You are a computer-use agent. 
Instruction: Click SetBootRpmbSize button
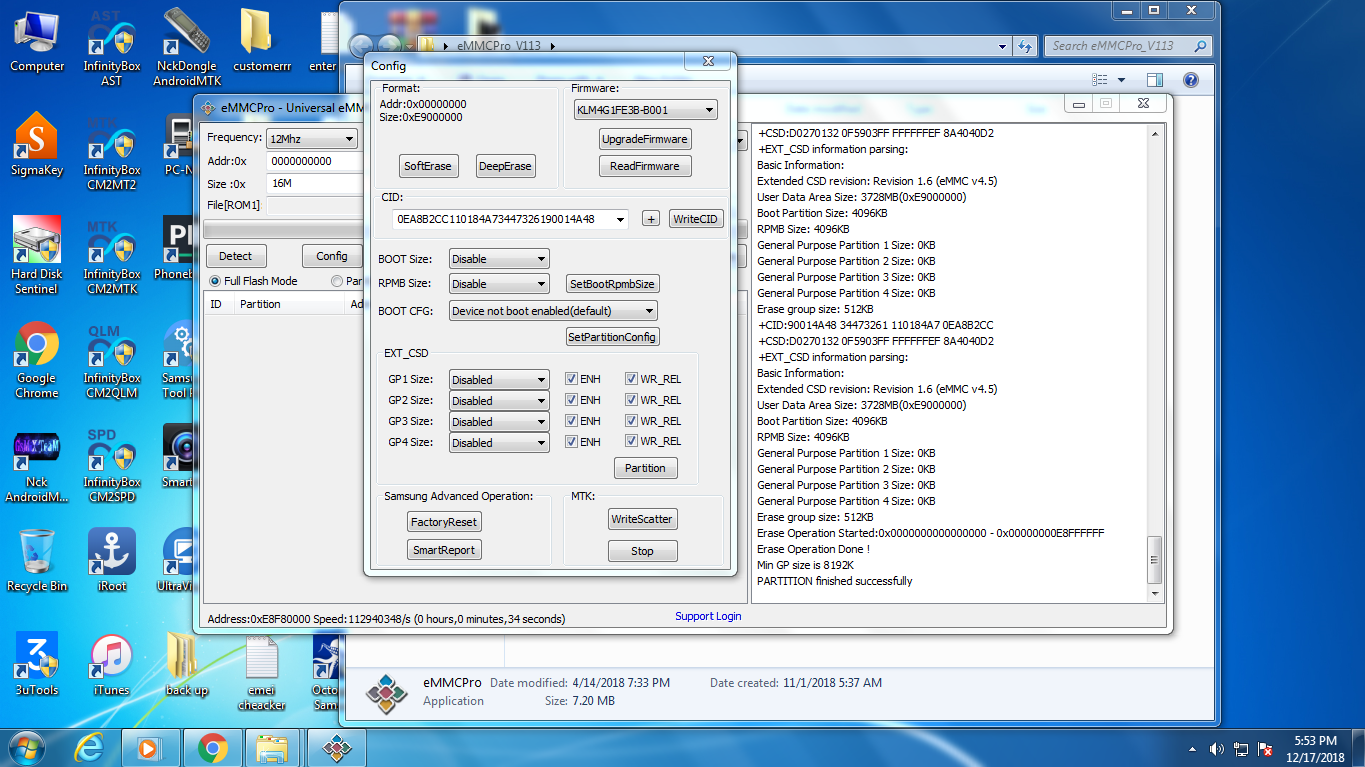tap(612, 284)
